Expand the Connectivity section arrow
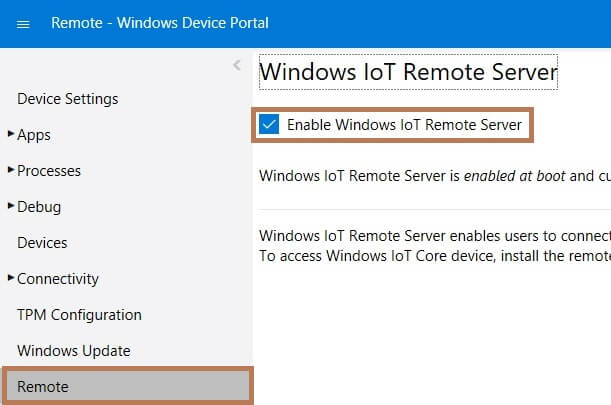This screenshot has width=611, height=405. point(11,278)
